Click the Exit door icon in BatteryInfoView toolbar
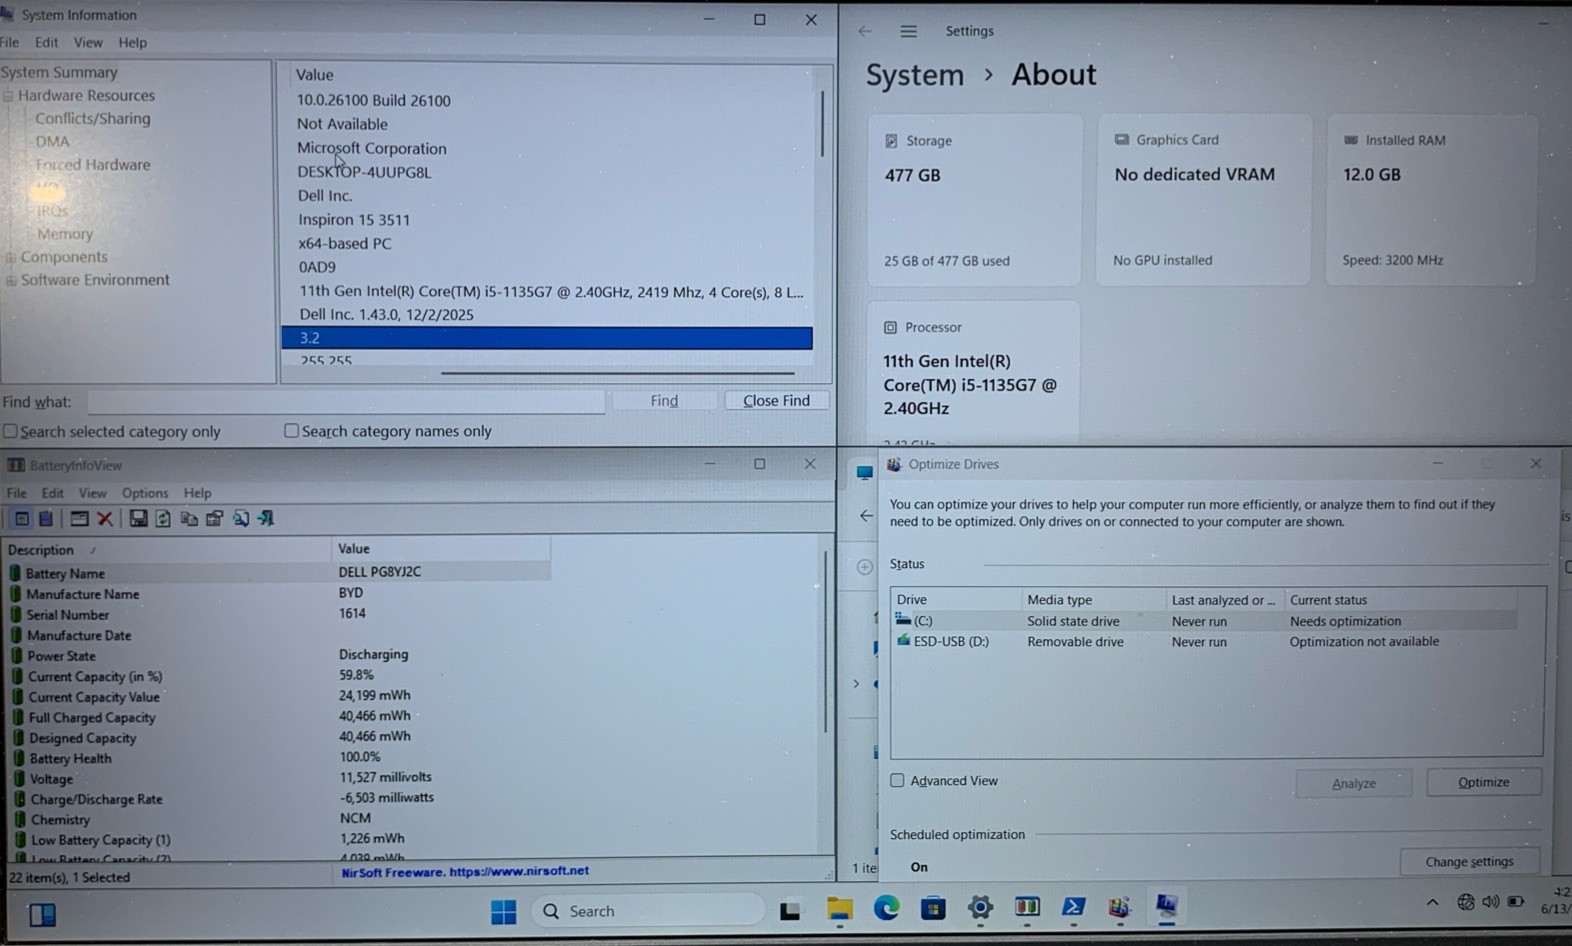 (266, 518)
